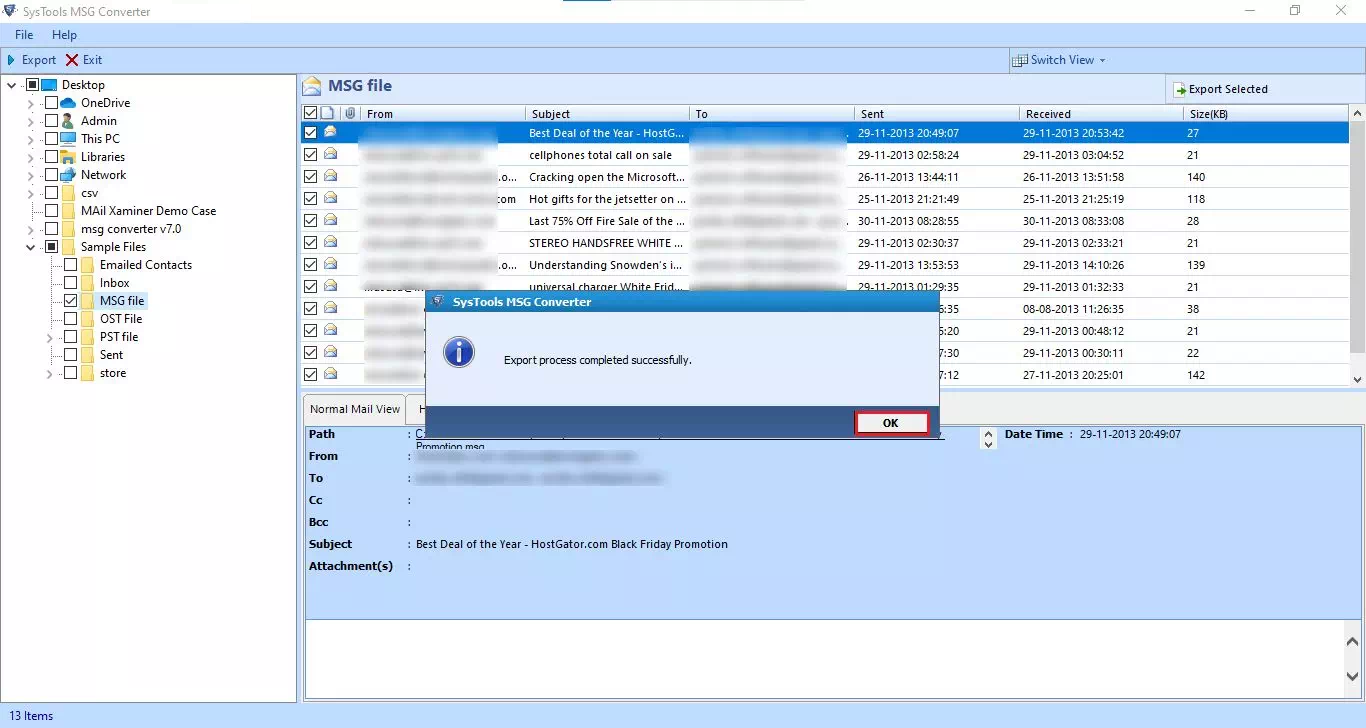Uncheck the Last 75% Off Fire Sale row

310,220
